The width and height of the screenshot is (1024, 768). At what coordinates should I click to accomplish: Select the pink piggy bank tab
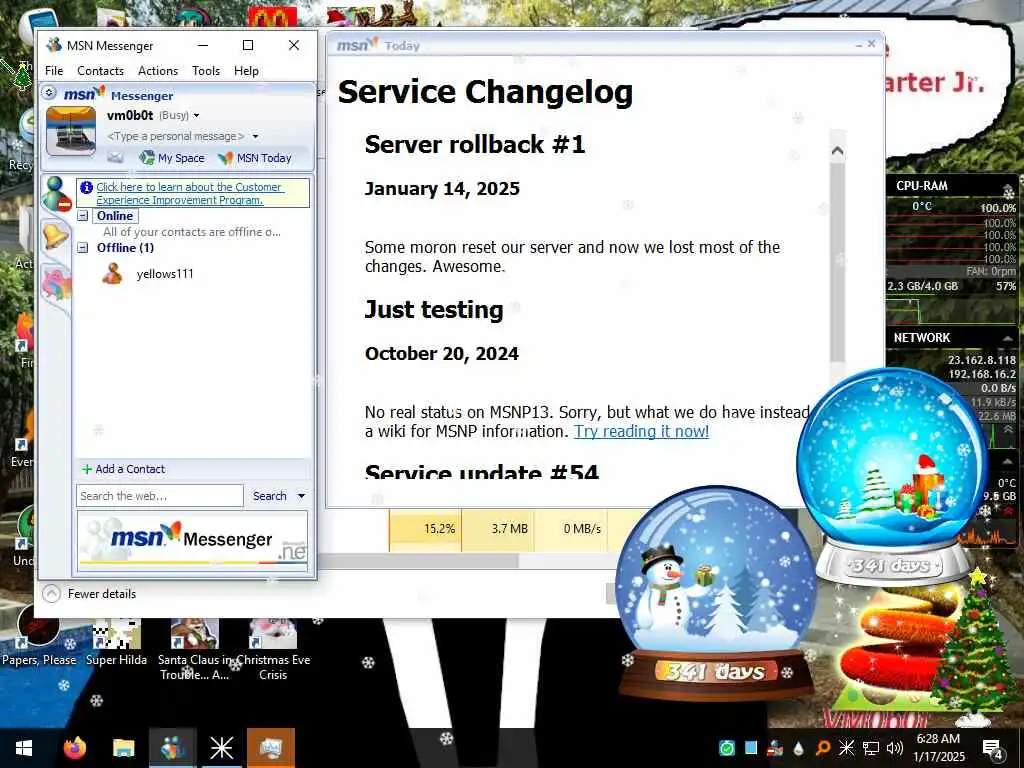tap(57, 285)
